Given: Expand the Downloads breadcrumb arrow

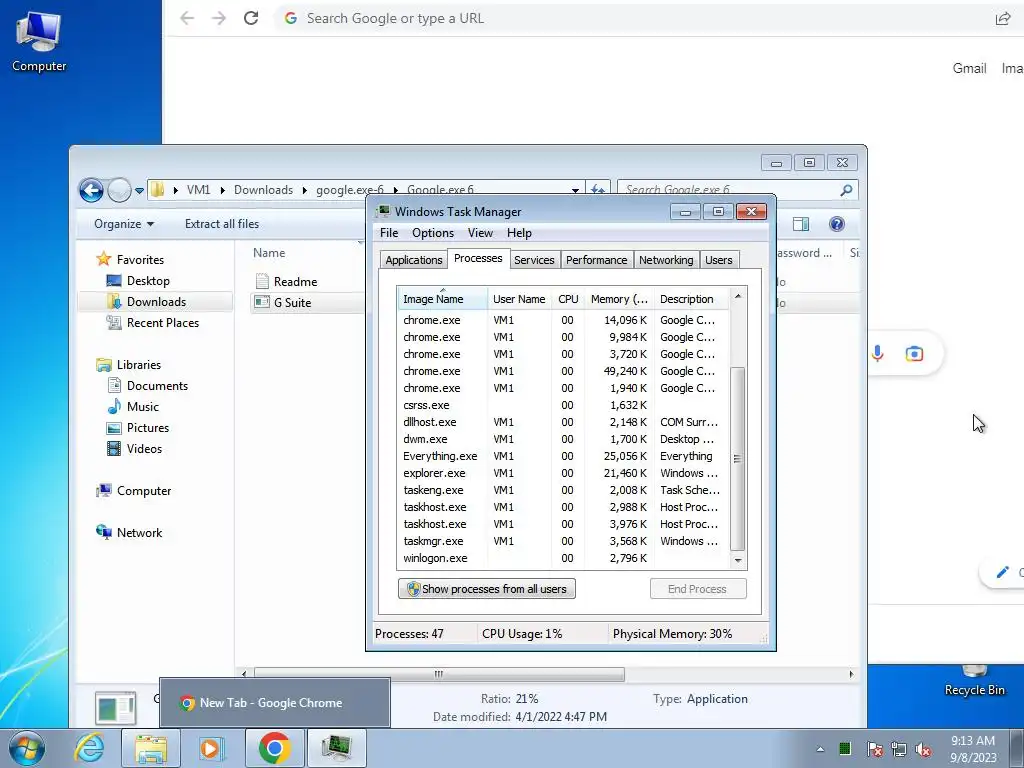Looking at the screenshot, I should point(304,190).
